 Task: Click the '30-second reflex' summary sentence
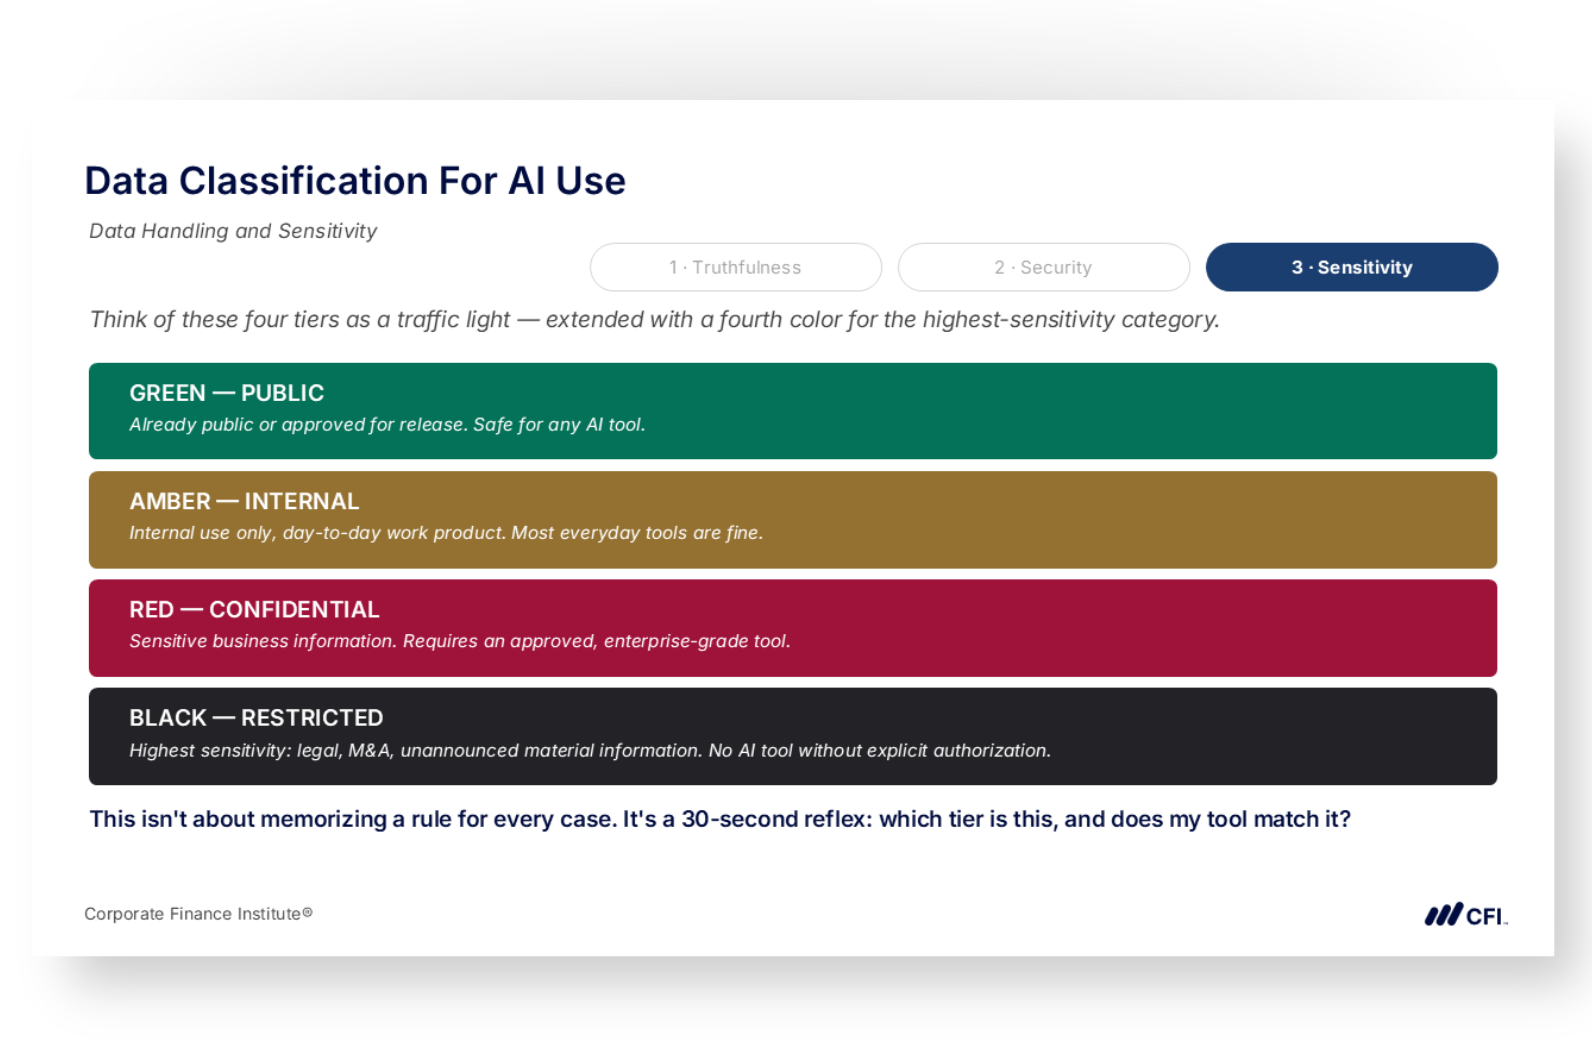[720, 819]
